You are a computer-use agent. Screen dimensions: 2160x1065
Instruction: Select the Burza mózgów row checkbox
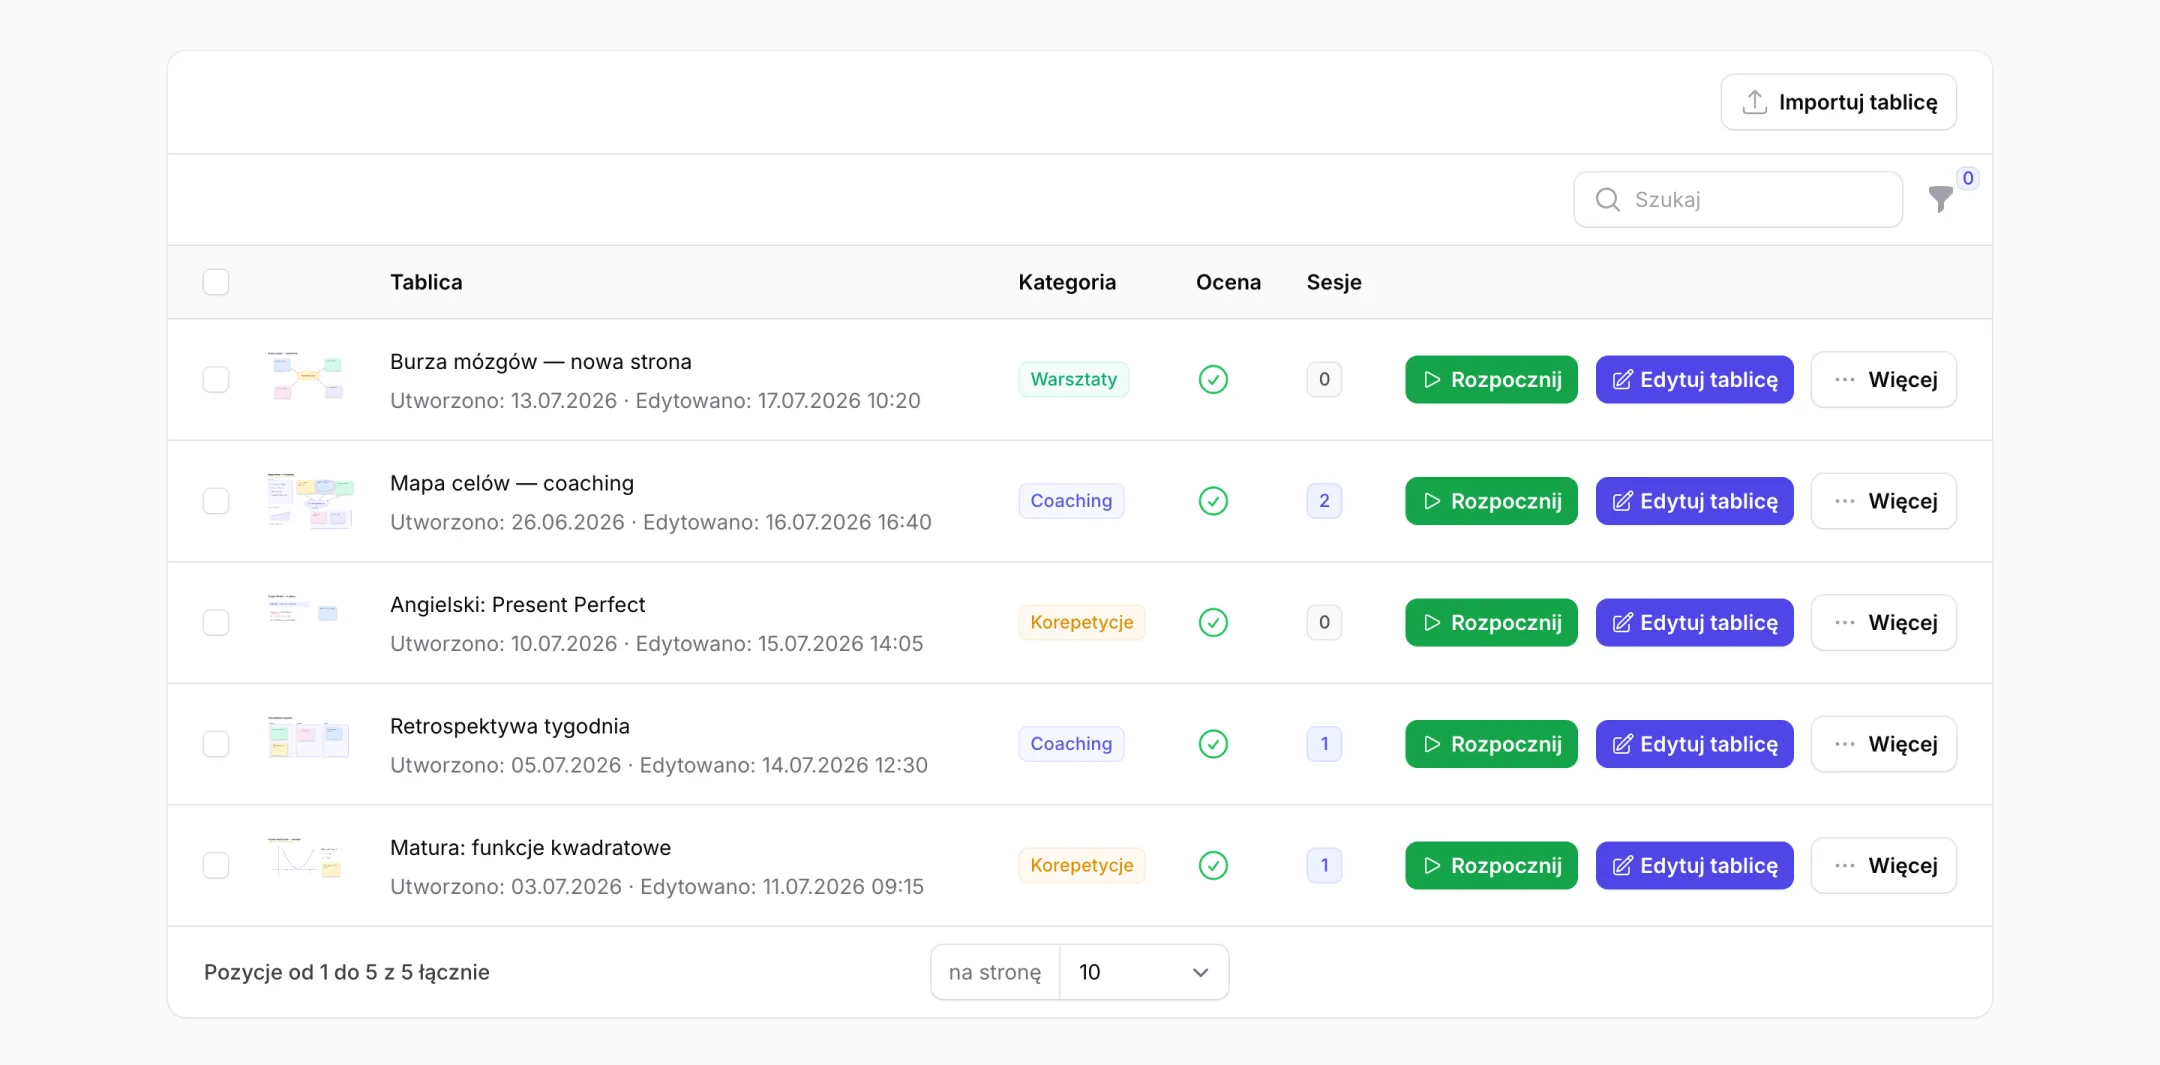pos(216,380)
